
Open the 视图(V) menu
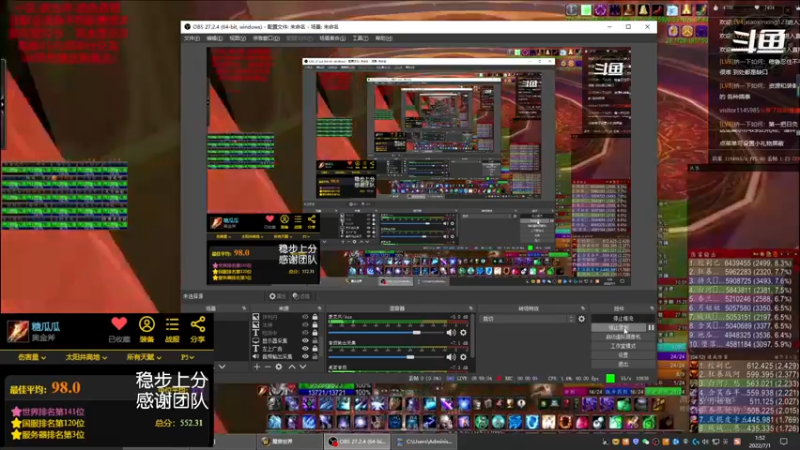237,38
